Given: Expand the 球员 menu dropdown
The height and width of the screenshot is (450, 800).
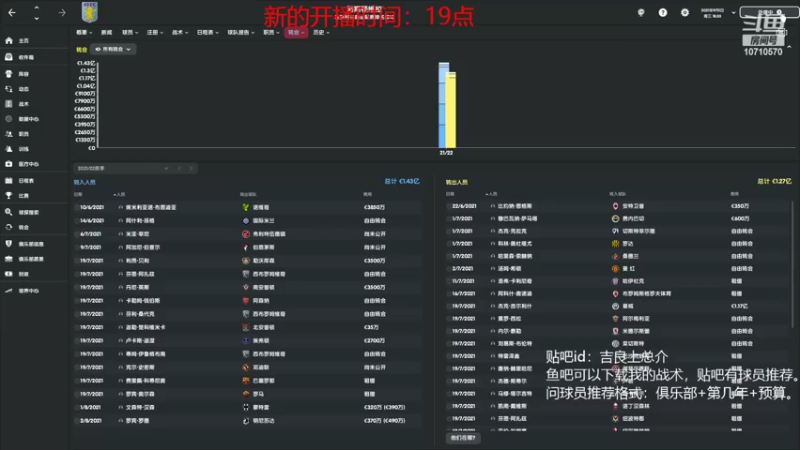Looking at the screenshot, I should [x=130, y=33].
